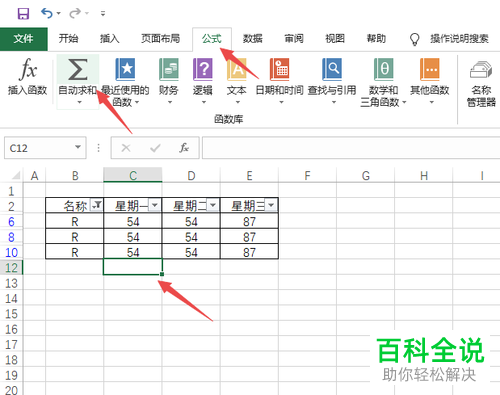500x395 pixels.
Task: Open the 日期和时间 functions calendar icon
Action: point(280,69)
